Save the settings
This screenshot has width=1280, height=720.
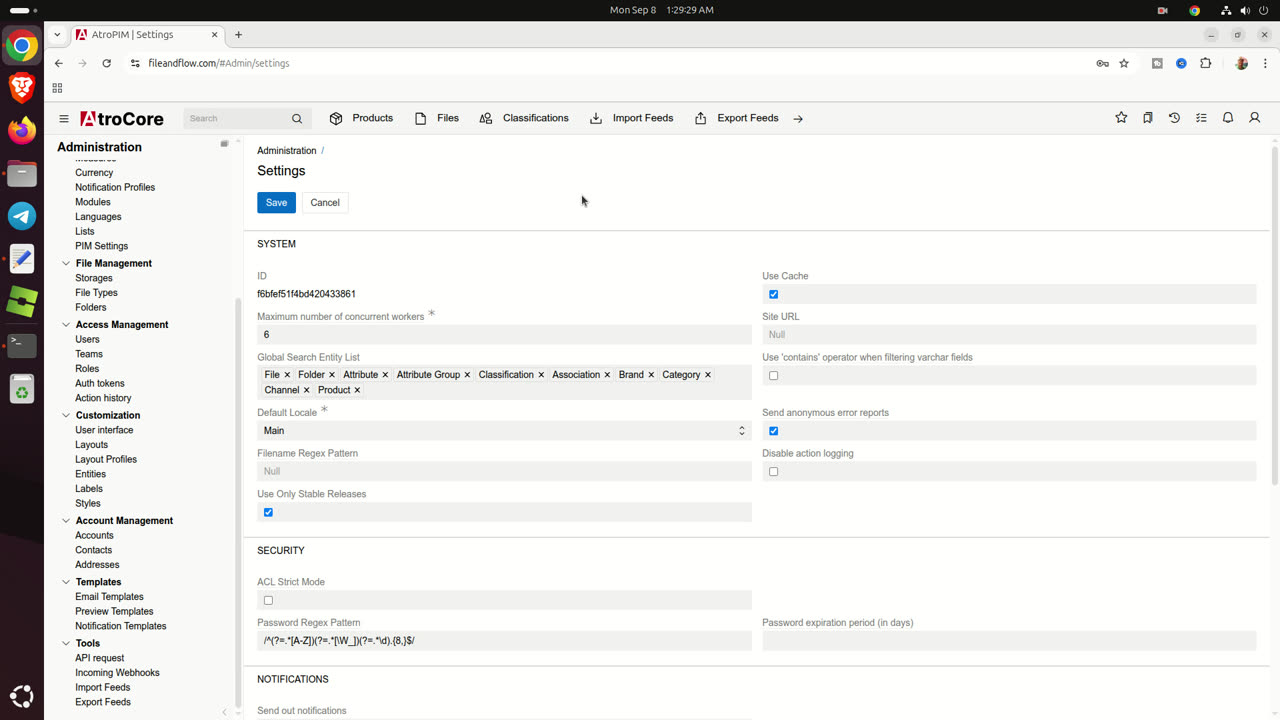(276, 202)
